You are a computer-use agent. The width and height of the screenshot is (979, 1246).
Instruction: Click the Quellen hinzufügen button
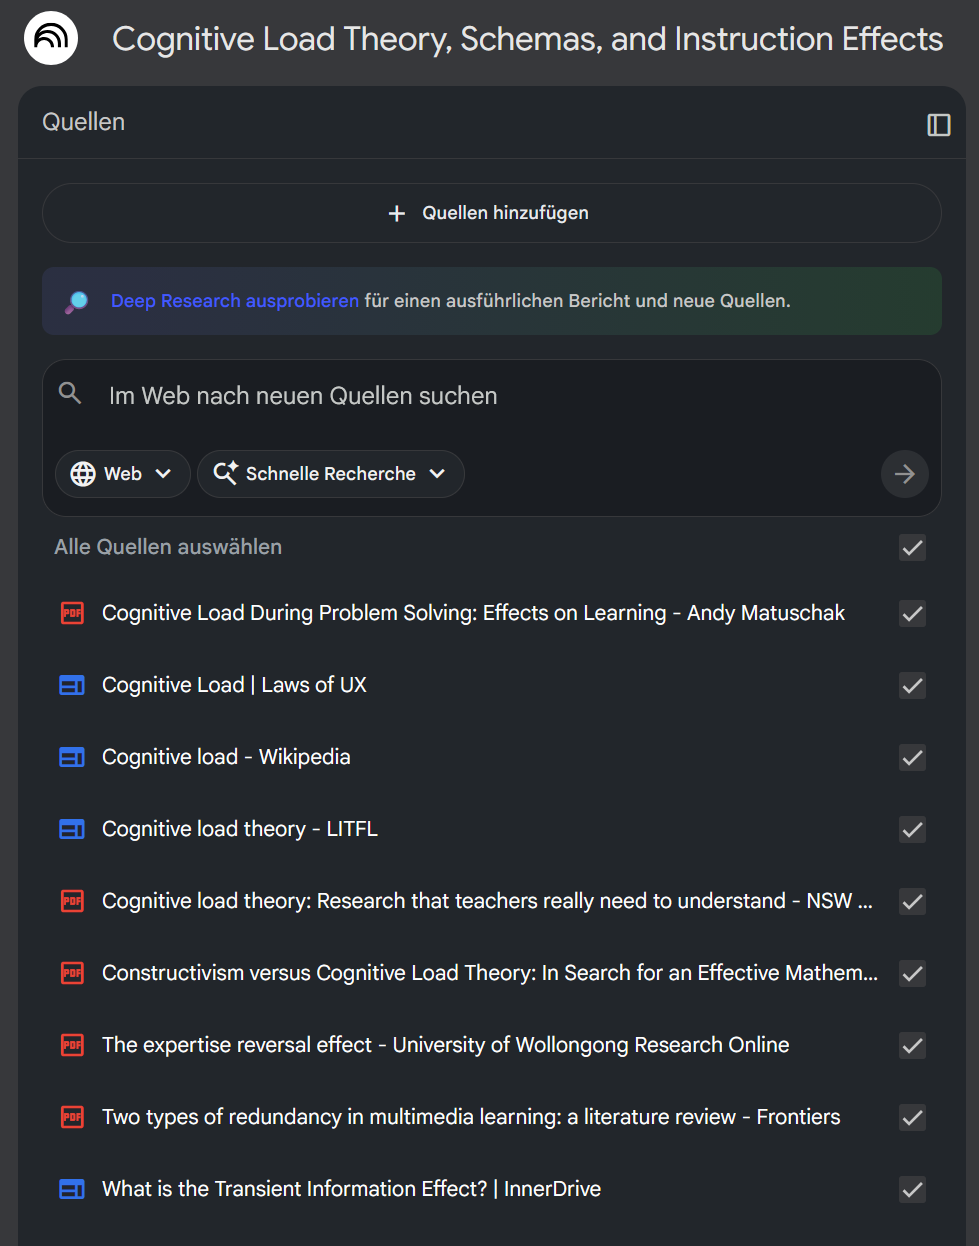click(x=491, y=213)
